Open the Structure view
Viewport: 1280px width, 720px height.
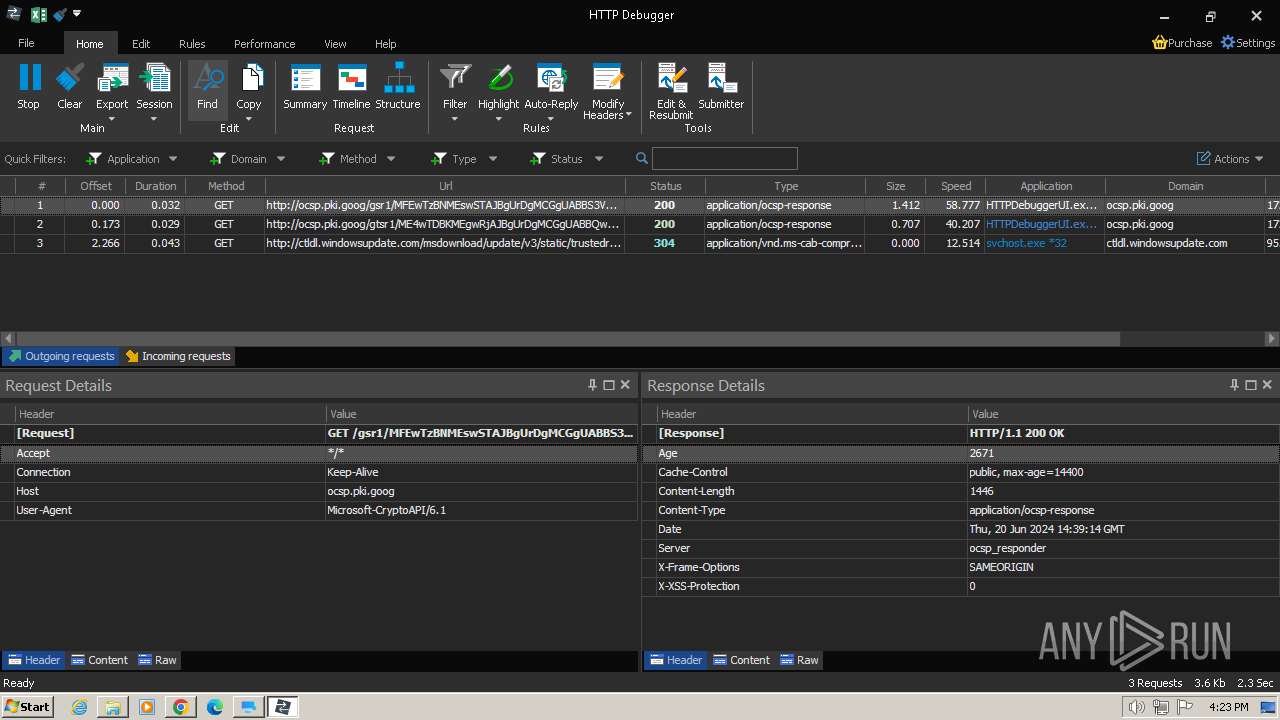[398, 87]
